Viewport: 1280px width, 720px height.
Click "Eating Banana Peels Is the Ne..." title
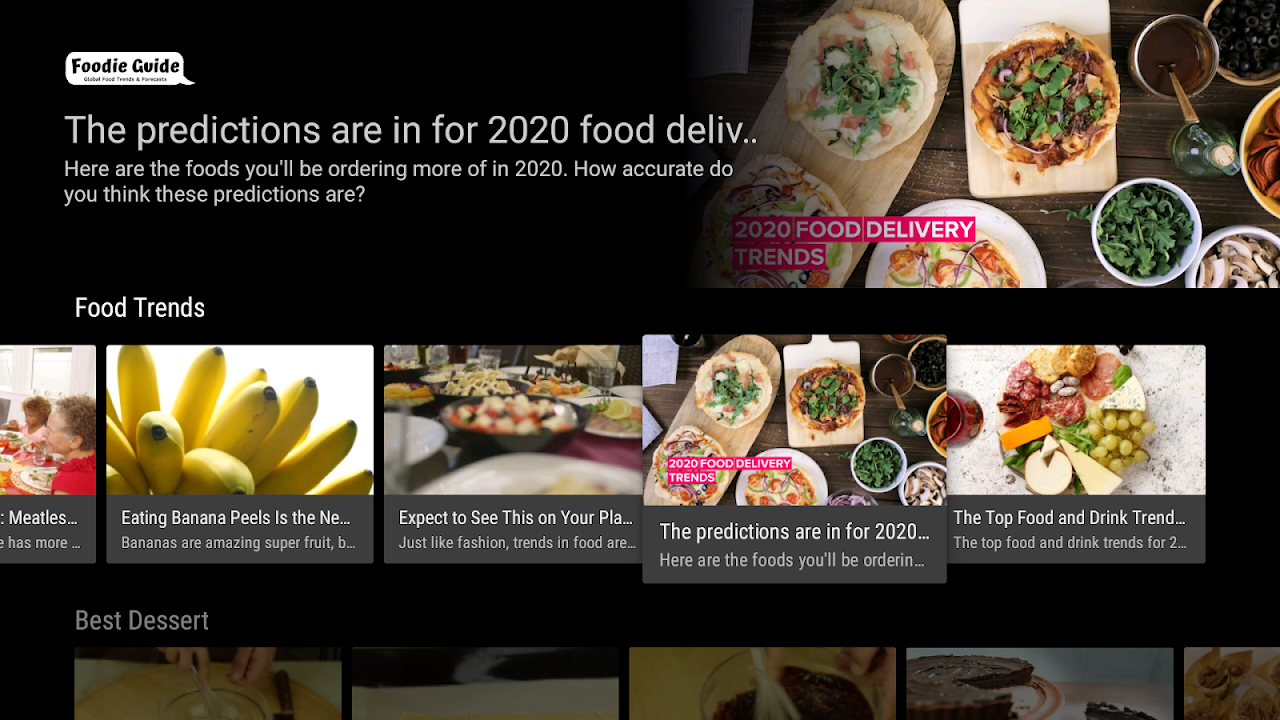click(236, 518)
